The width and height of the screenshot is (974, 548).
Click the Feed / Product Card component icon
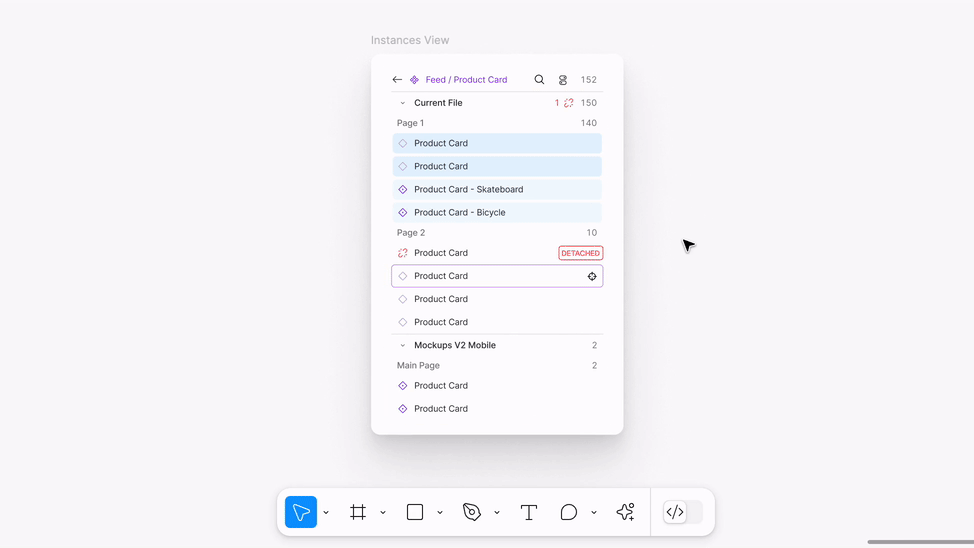pyautogui.click(x=414, y=80)
